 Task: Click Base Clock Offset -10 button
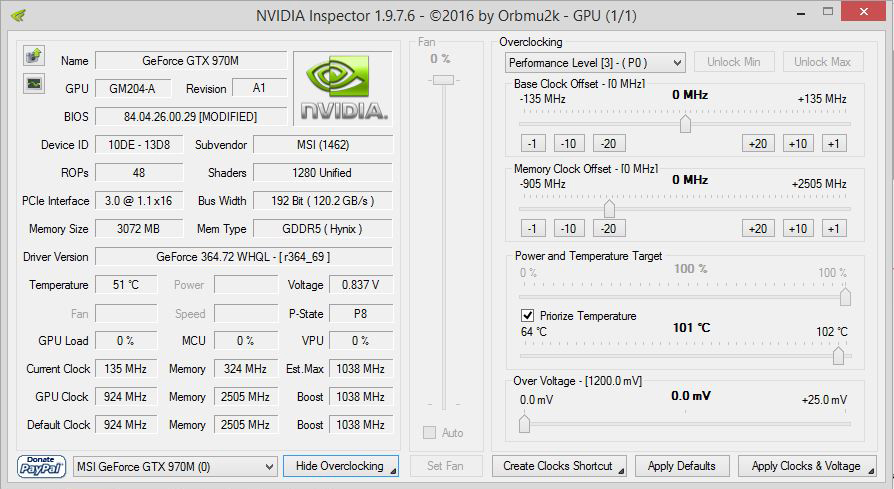point(569,144)
